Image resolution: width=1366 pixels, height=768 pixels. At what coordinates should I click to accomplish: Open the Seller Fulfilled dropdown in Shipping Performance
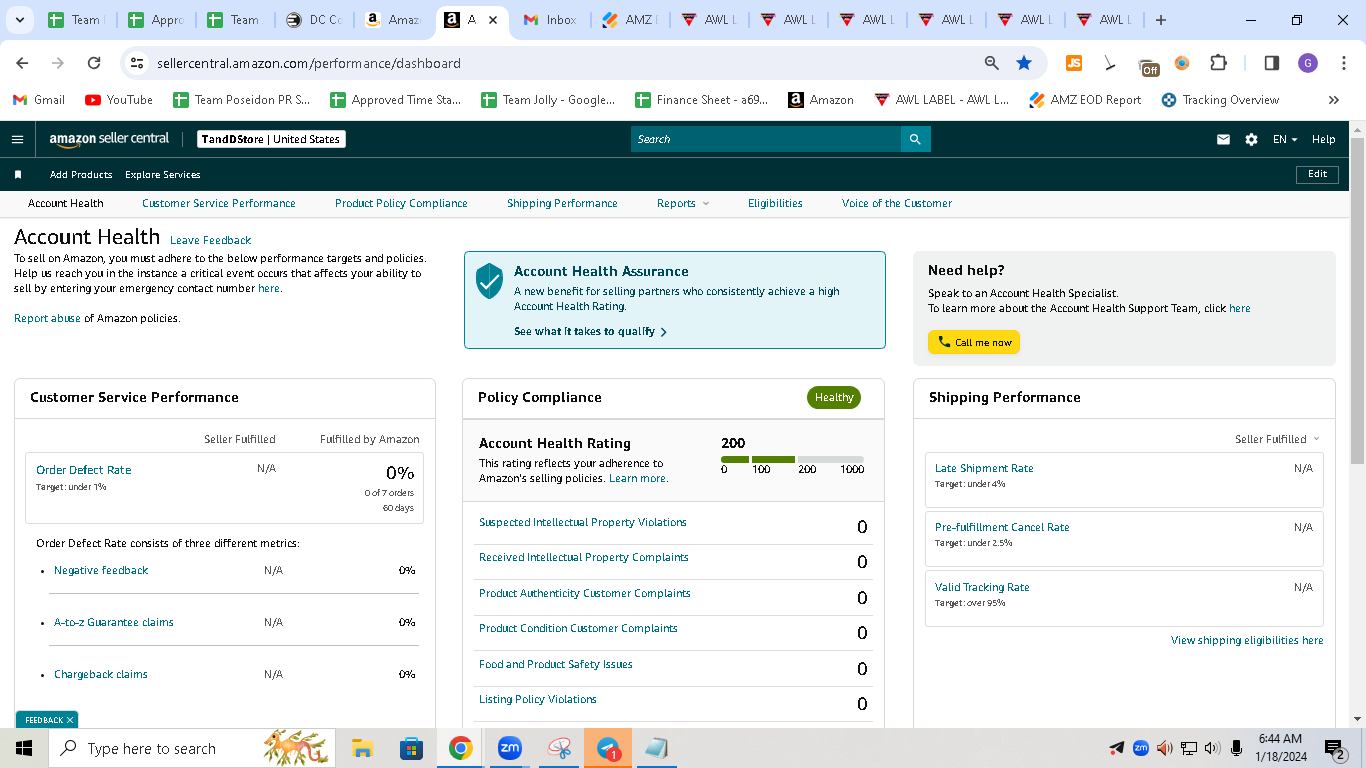click(x=1277, y=439)
